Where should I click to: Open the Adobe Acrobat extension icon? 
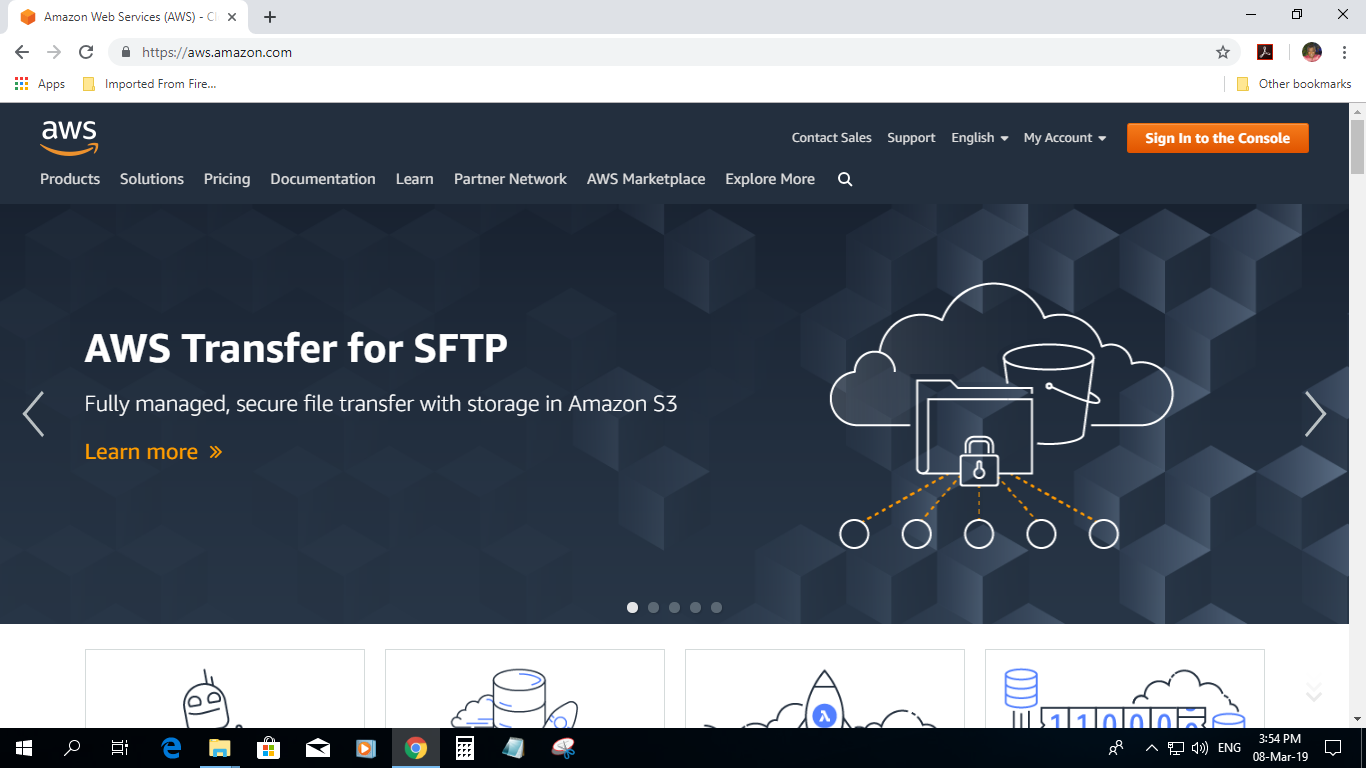[1265, 52]
